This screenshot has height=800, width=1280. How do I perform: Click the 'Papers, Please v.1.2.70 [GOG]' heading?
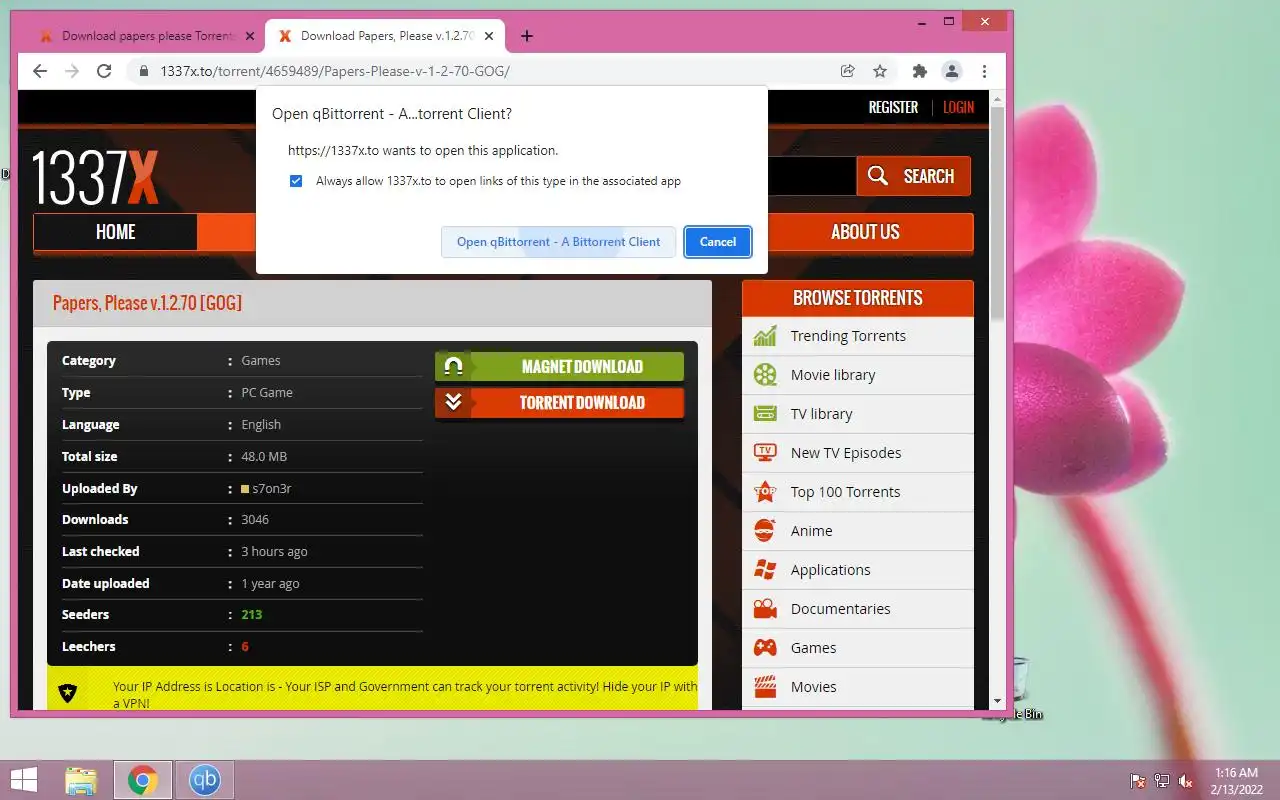coord(147,303)
